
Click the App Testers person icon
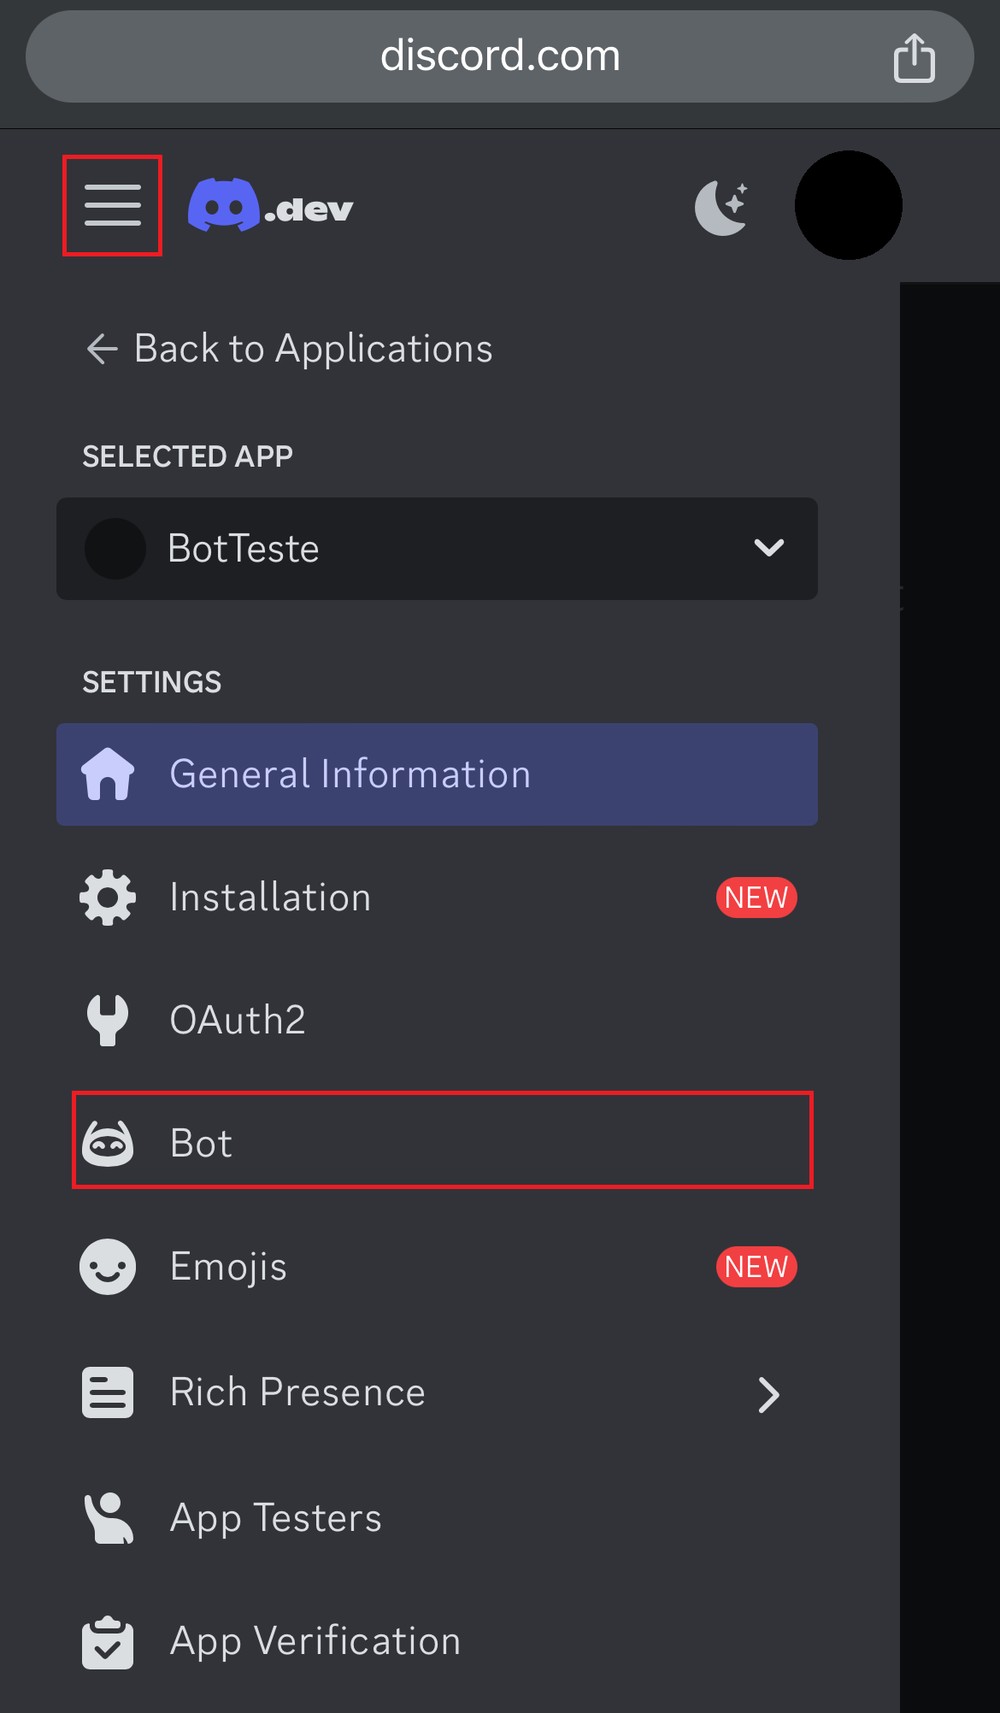tap(107, 1517)
